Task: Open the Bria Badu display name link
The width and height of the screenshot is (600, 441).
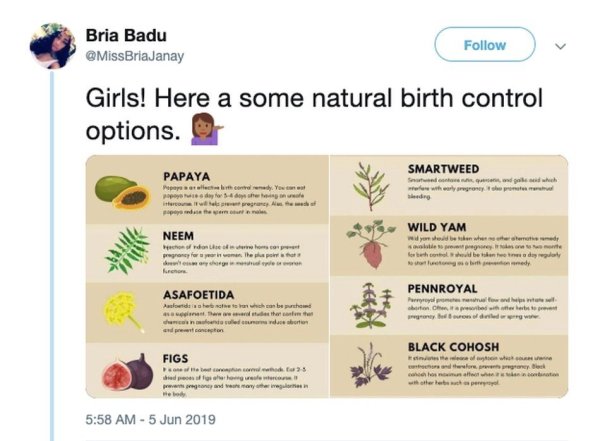Action: [x=126, y=35]
